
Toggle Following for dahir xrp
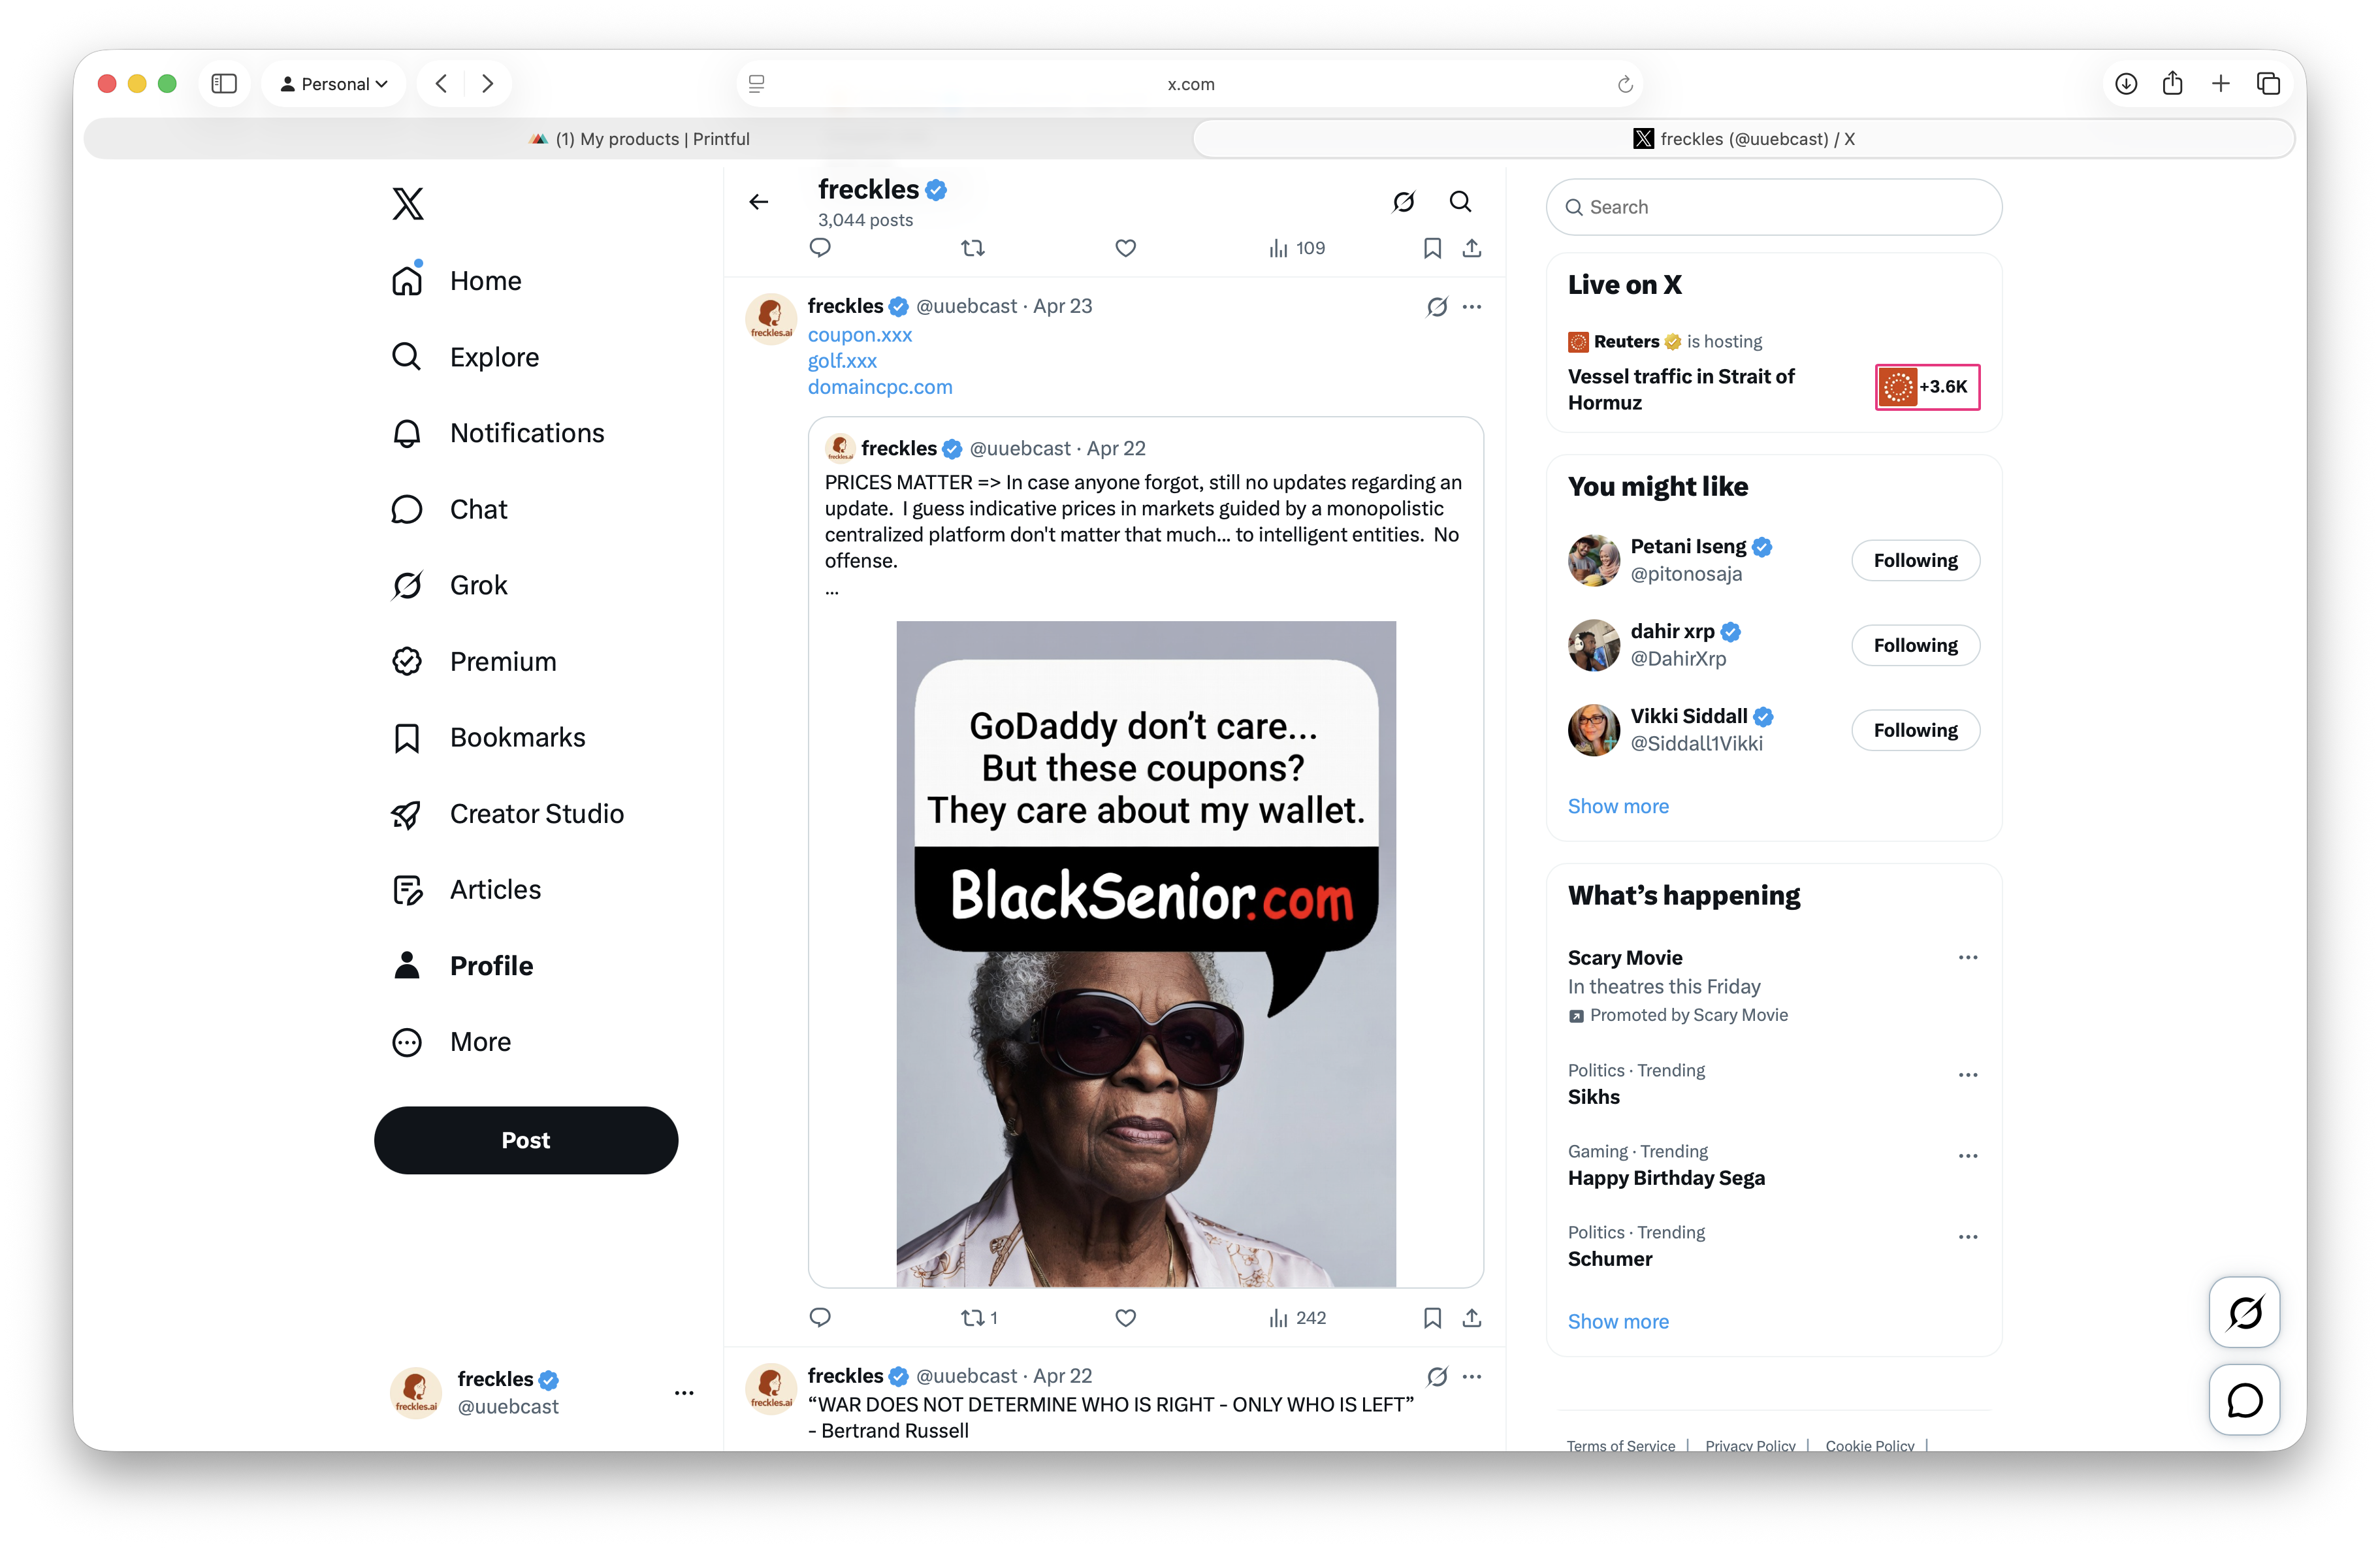tap(1915, 645)
